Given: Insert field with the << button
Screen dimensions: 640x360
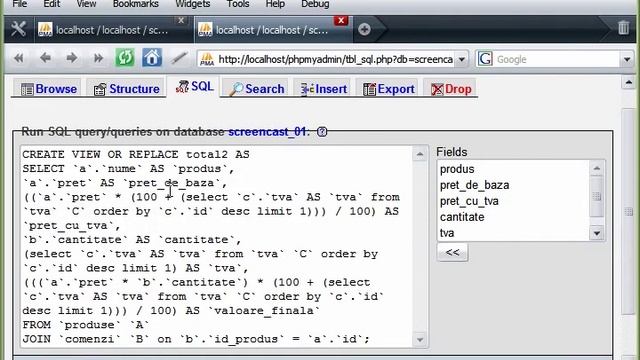Looking at the screenshot, I should point(452,252).
